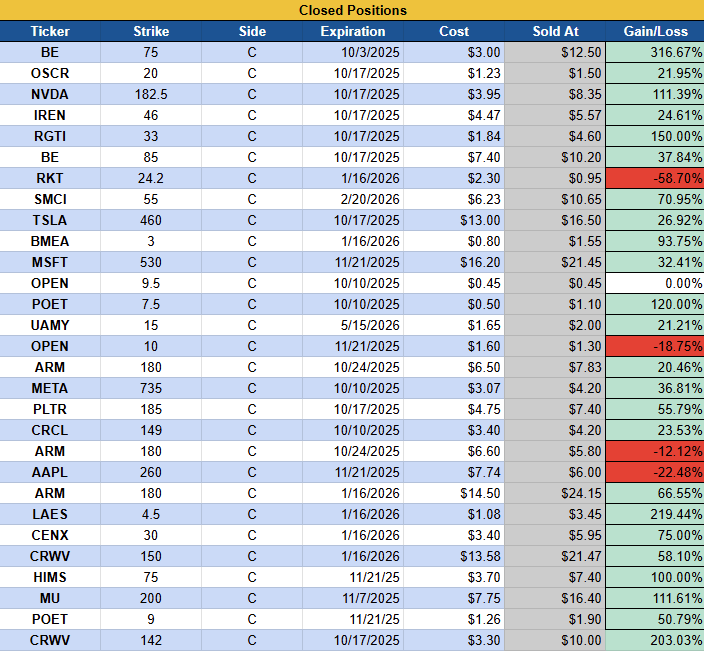Select the META ticker cell
This screenshot has height=651, width=704.
[50, 388]
